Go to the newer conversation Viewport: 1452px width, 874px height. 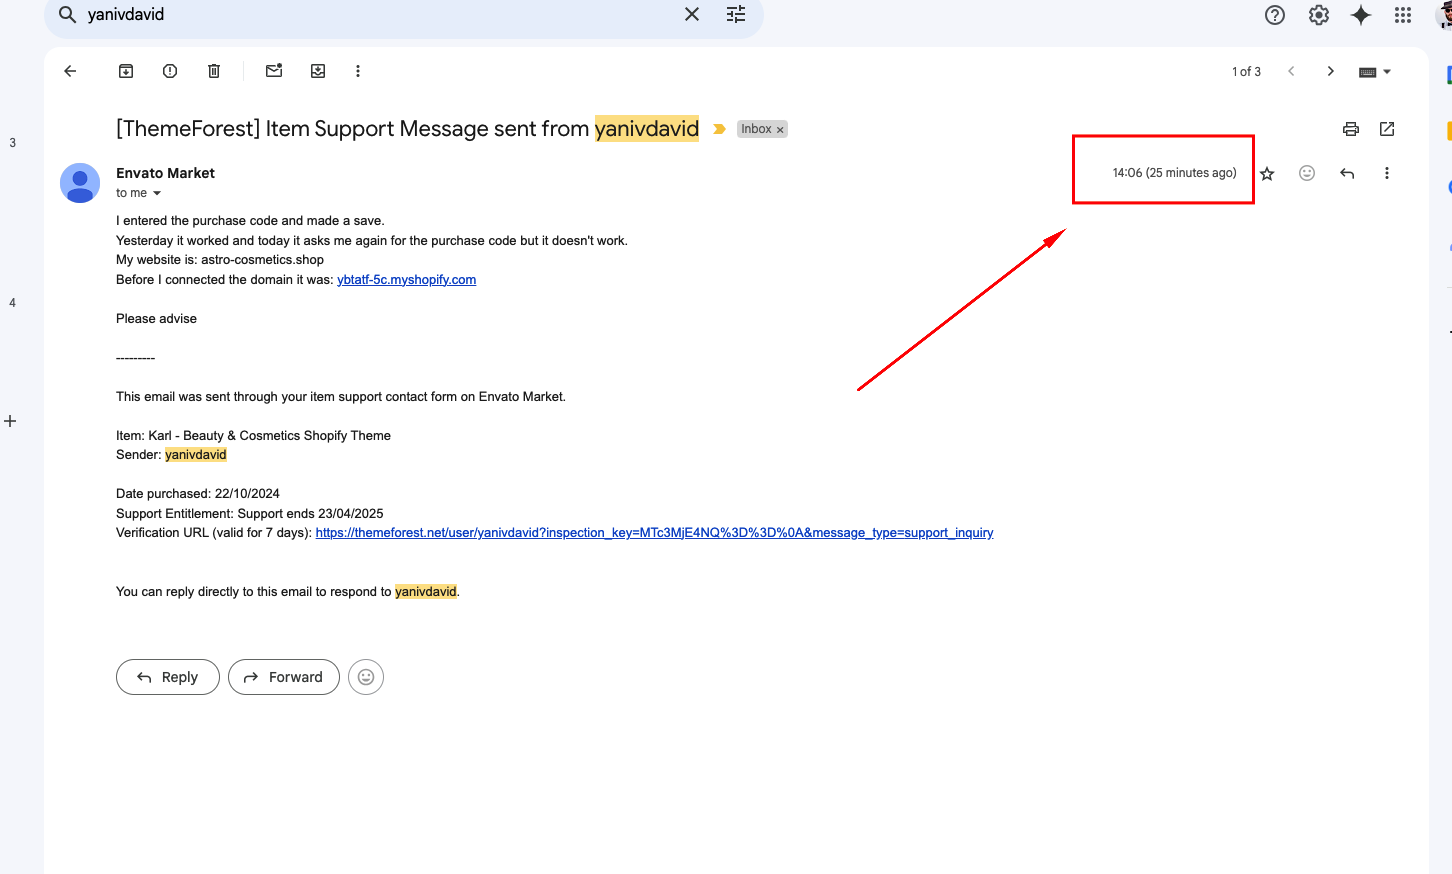coord(1291,71)
